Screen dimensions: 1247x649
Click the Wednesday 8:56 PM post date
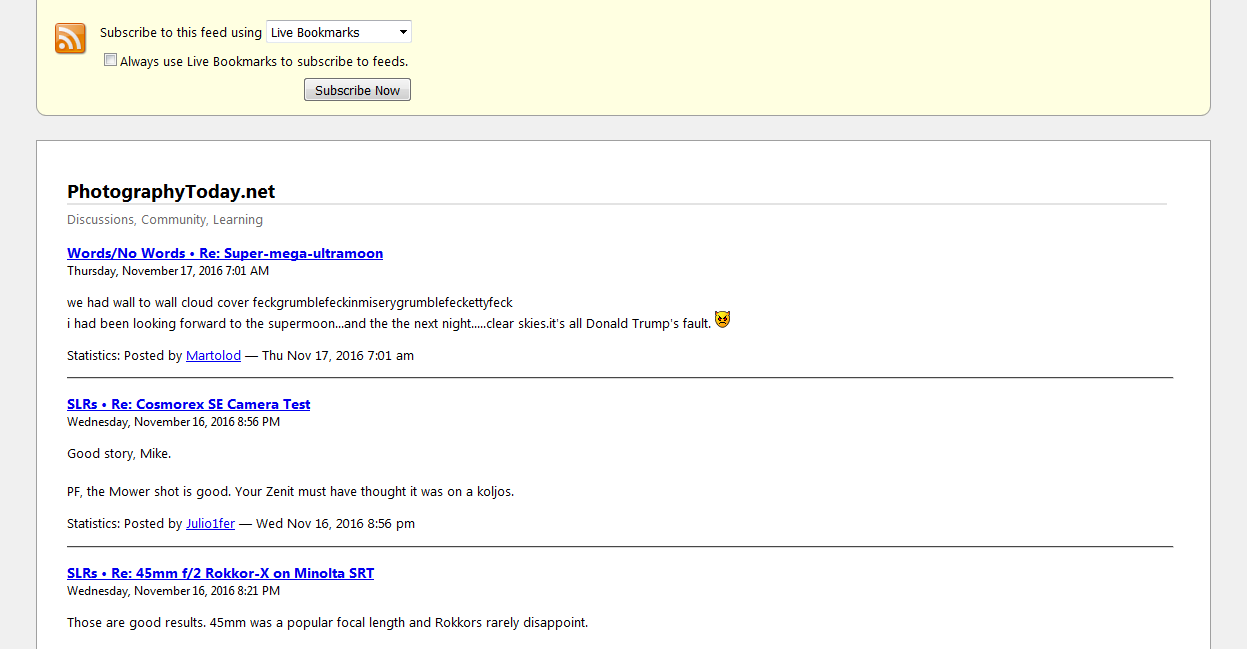tap(173, 422)
